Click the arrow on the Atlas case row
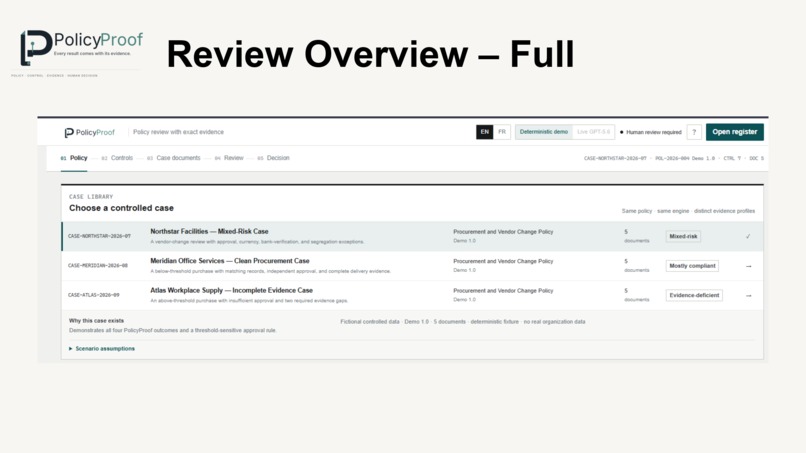806x453 pixels. point(748,296)
